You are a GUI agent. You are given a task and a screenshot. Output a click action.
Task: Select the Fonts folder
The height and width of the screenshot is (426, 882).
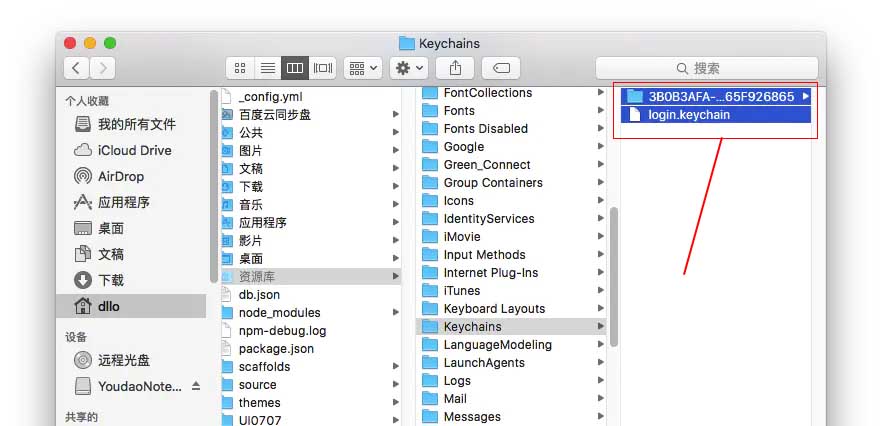pos(512,111)
